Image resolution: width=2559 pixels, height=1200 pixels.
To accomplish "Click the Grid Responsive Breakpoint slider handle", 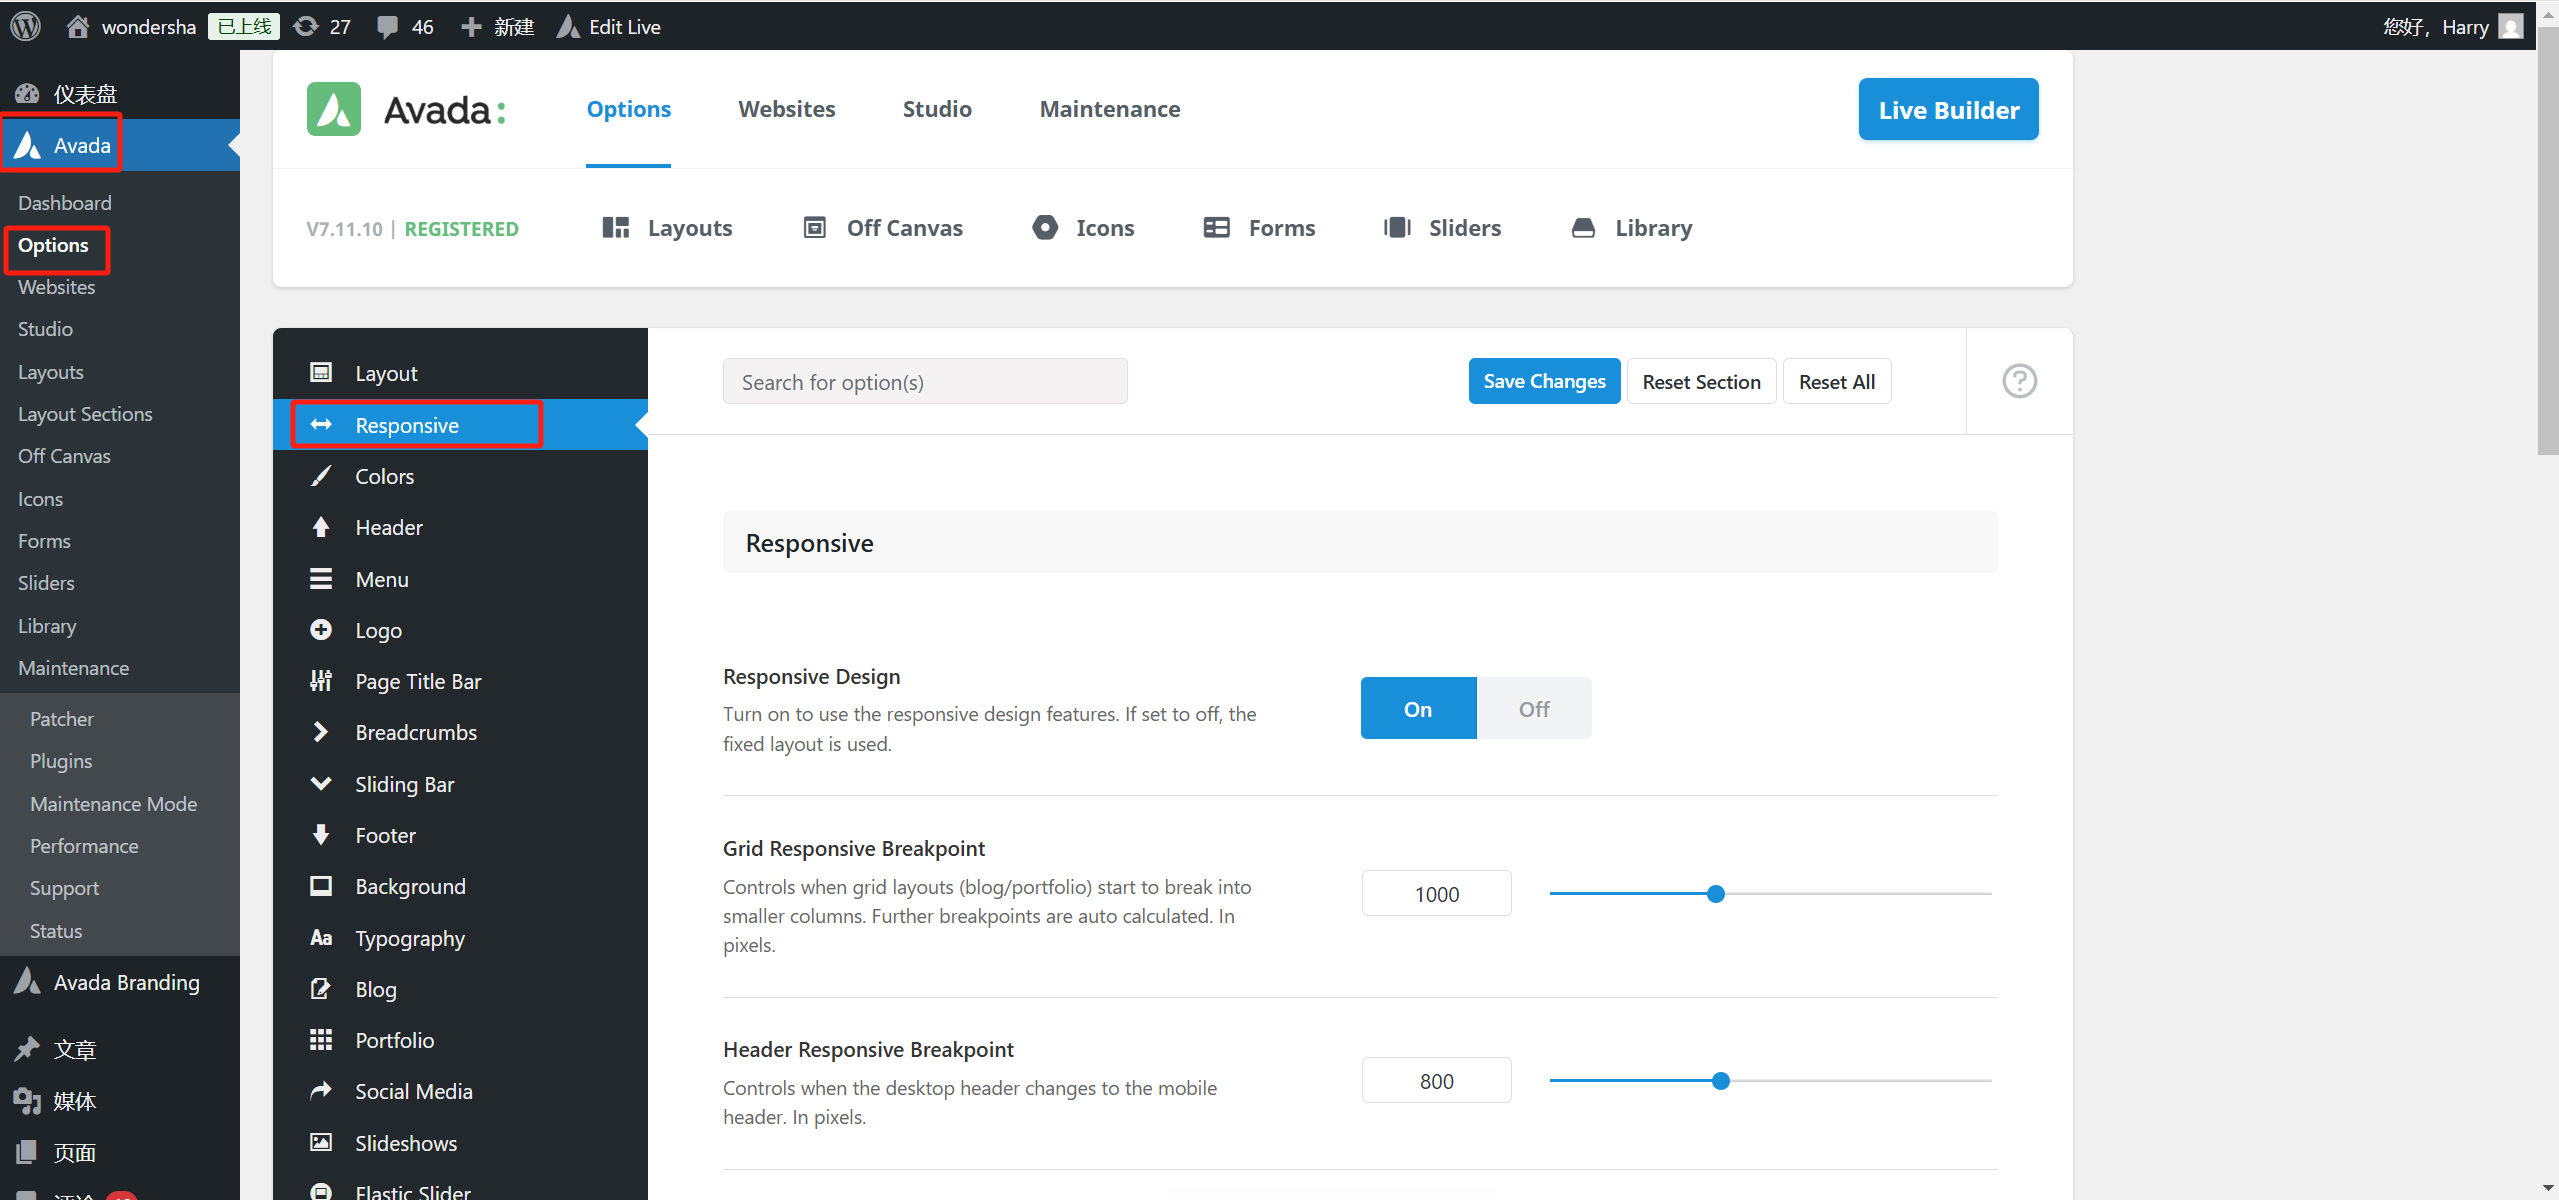I will (1716, 894).
